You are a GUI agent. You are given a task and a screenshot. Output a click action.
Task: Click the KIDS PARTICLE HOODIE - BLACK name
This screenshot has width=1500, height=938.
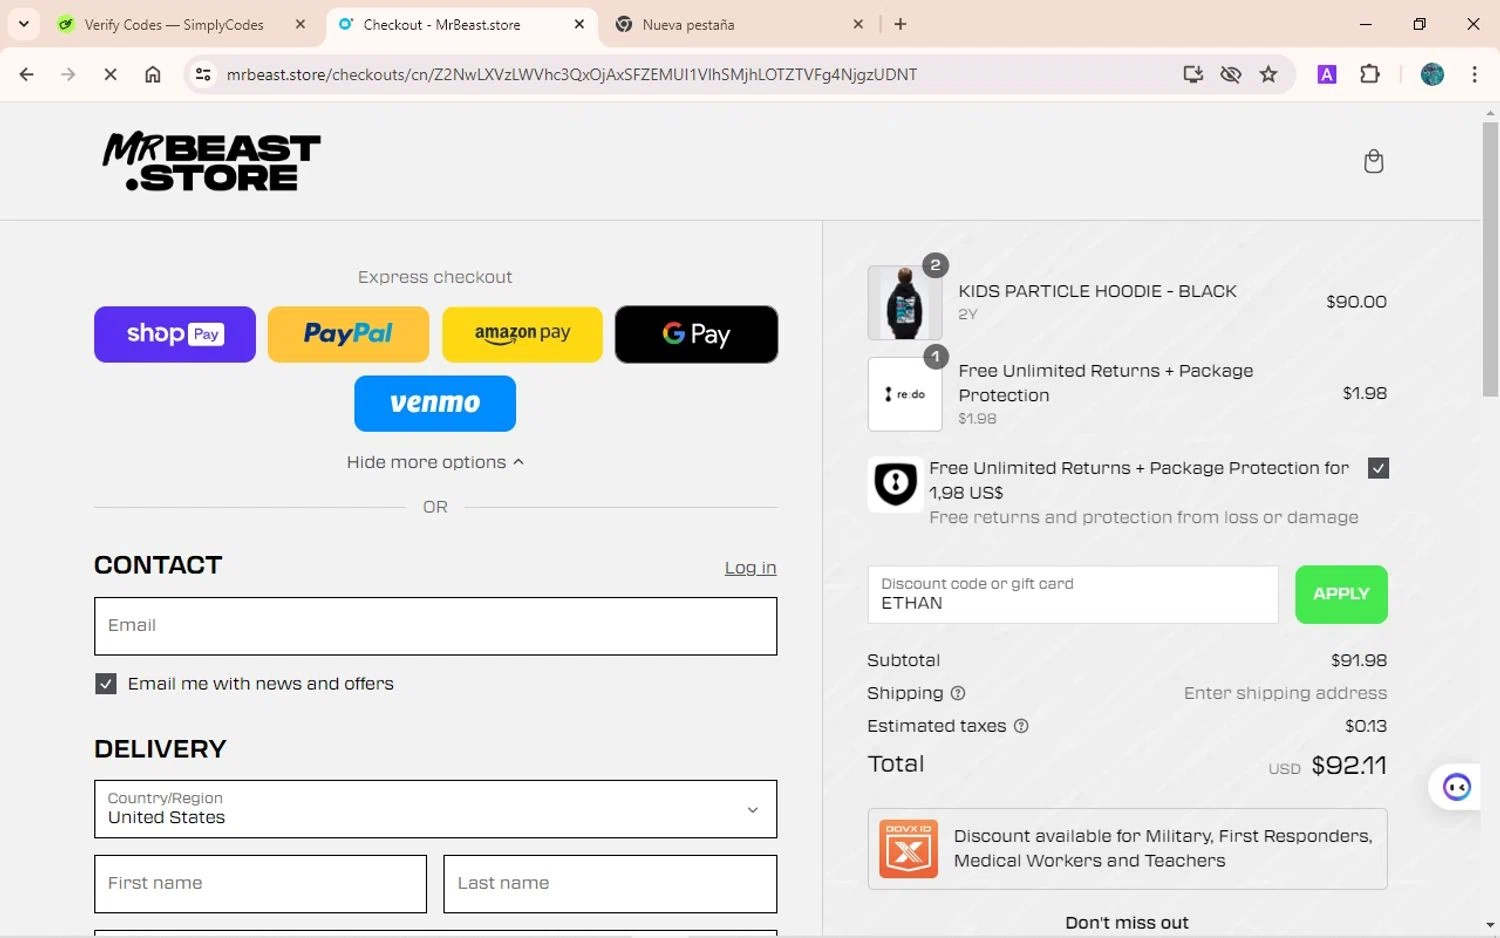click(x=1097, y=291)
